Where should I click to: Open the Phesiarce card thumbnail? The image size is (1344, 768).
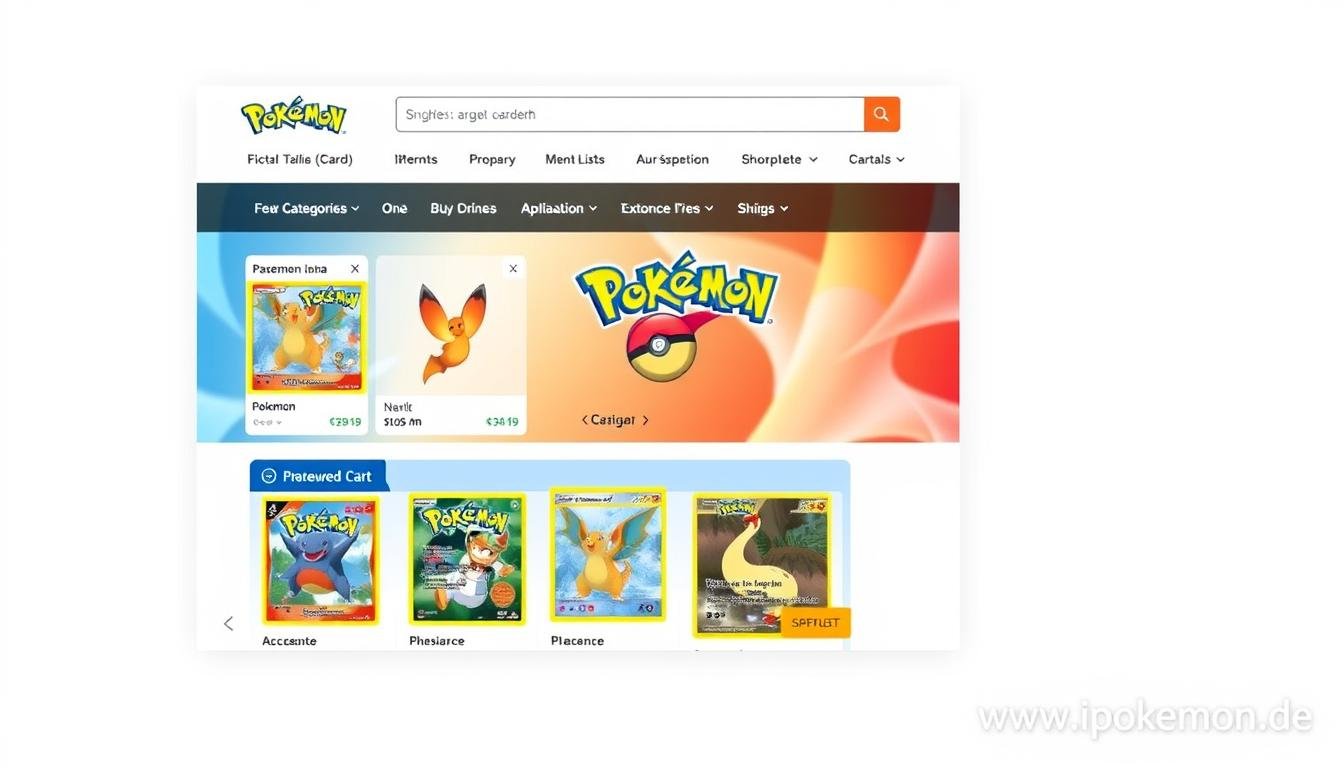coord(466,557)
